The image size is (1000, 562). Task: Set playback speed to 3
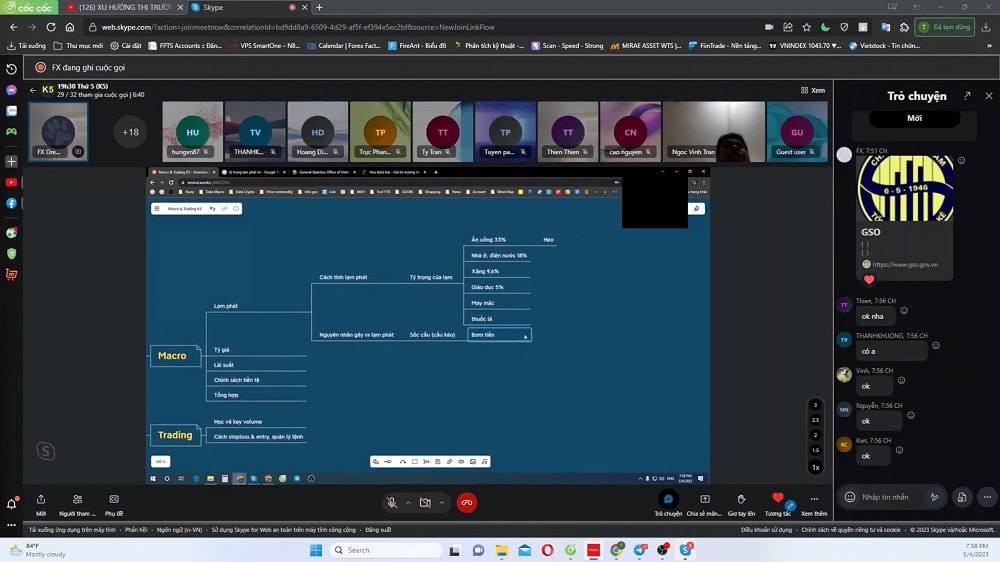(x=815, y=404)
